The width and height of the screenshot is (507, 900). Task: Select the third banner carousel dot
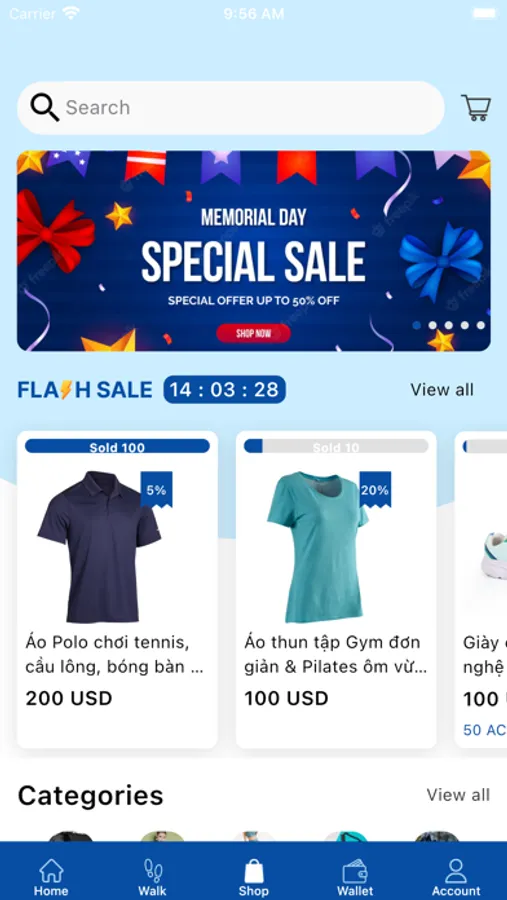[x=448, y=325]
